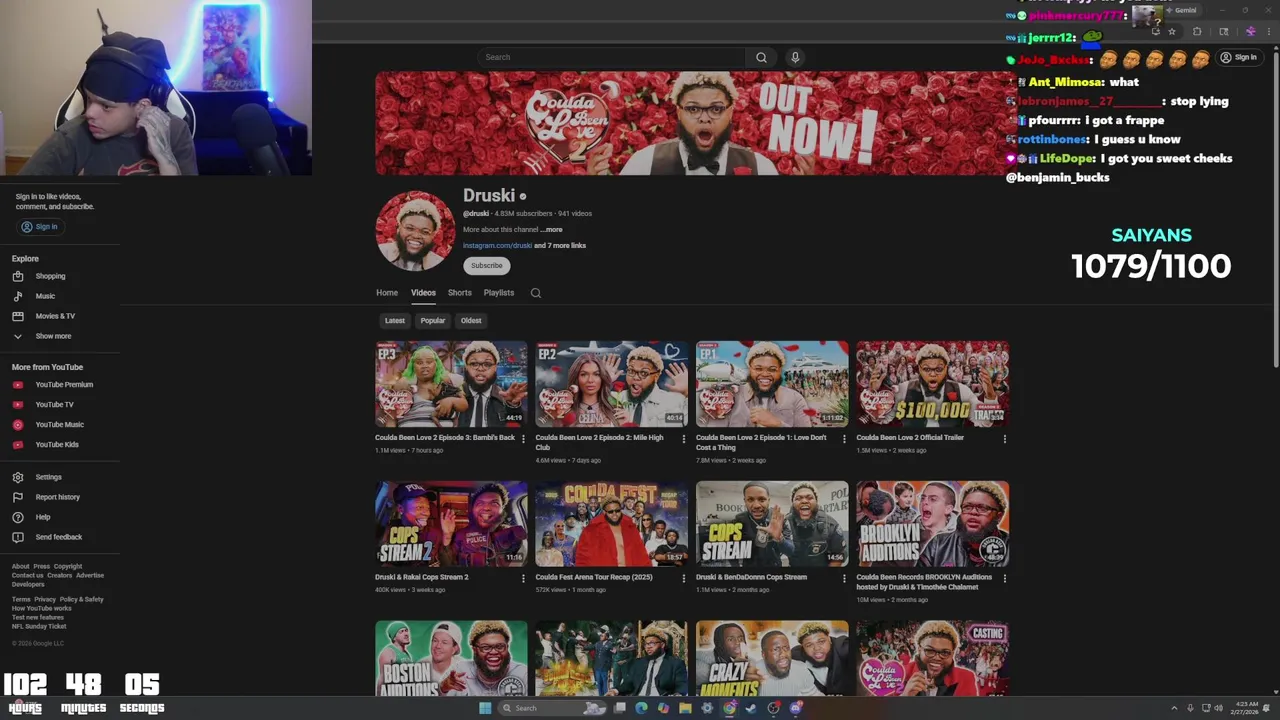
Task: Open browser extensions puzzle icon
Action: pyautogui.click(x=1197, y=31)
